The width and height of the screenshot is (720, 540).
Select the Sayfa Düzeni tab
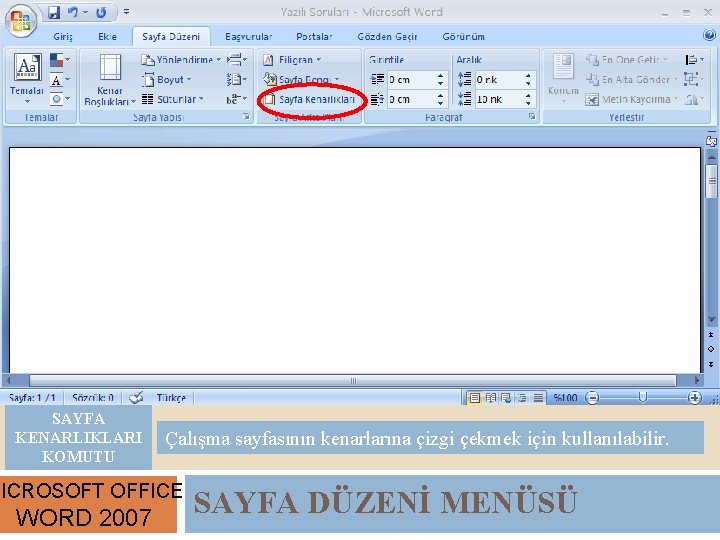point(171,37)
